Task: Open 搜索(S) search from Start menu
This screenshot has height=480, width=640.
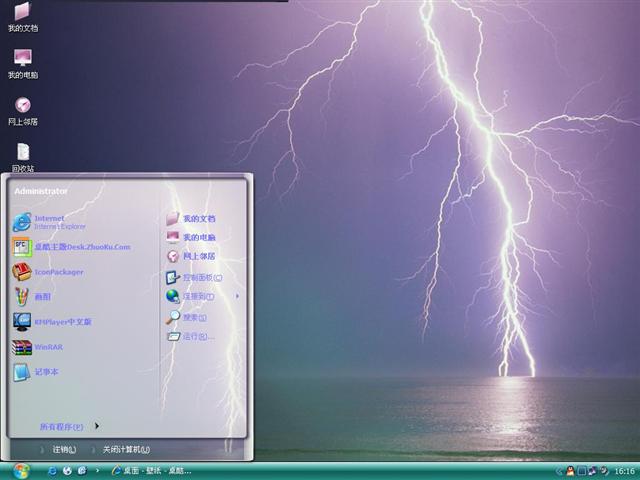Action: (x=186, y=317)
